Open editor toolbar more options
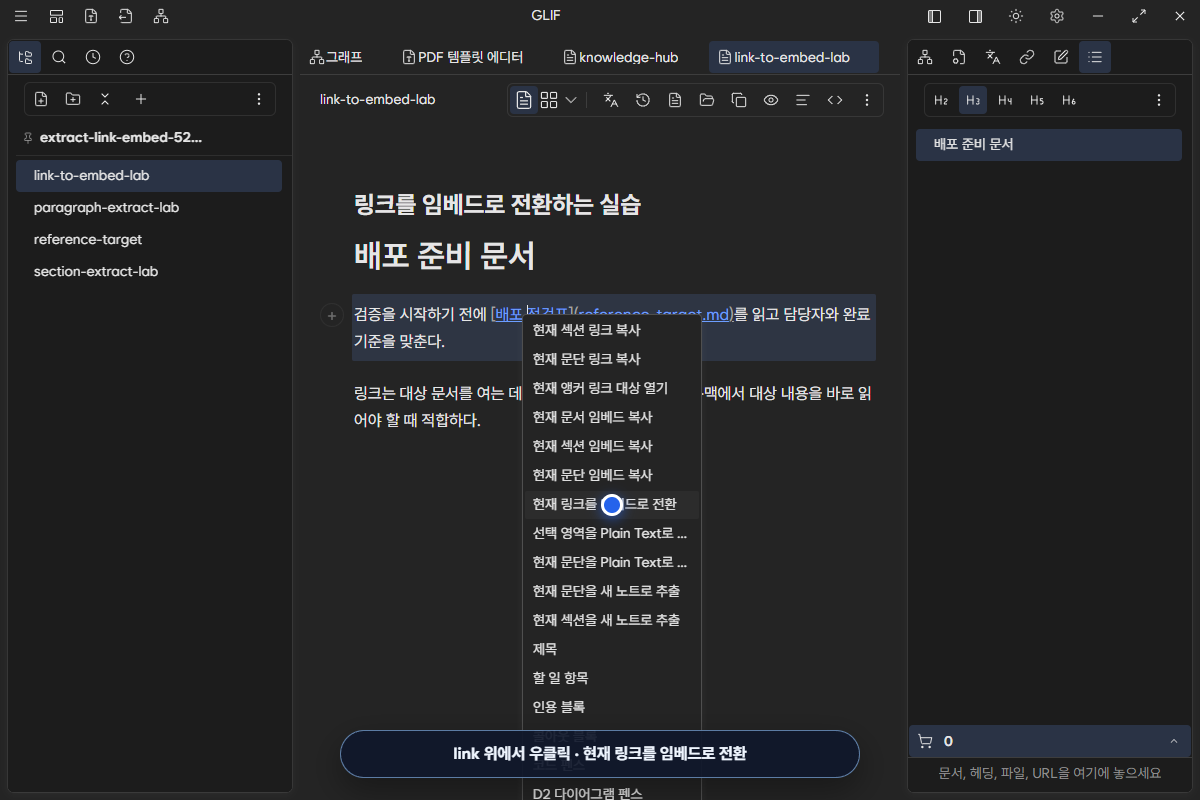The width and height of the screenshot is (1200, 800). tap(867, 100)
